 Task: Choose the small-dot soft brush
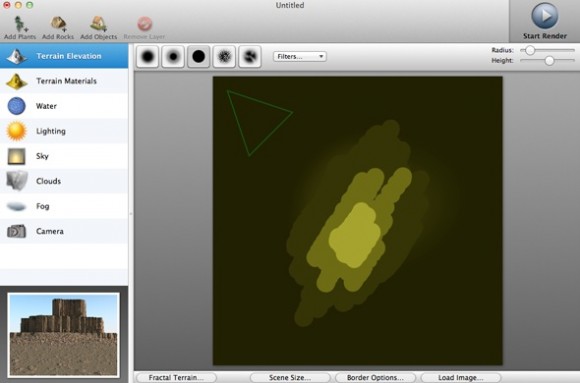pyautogui.click(x=173, y=57)
